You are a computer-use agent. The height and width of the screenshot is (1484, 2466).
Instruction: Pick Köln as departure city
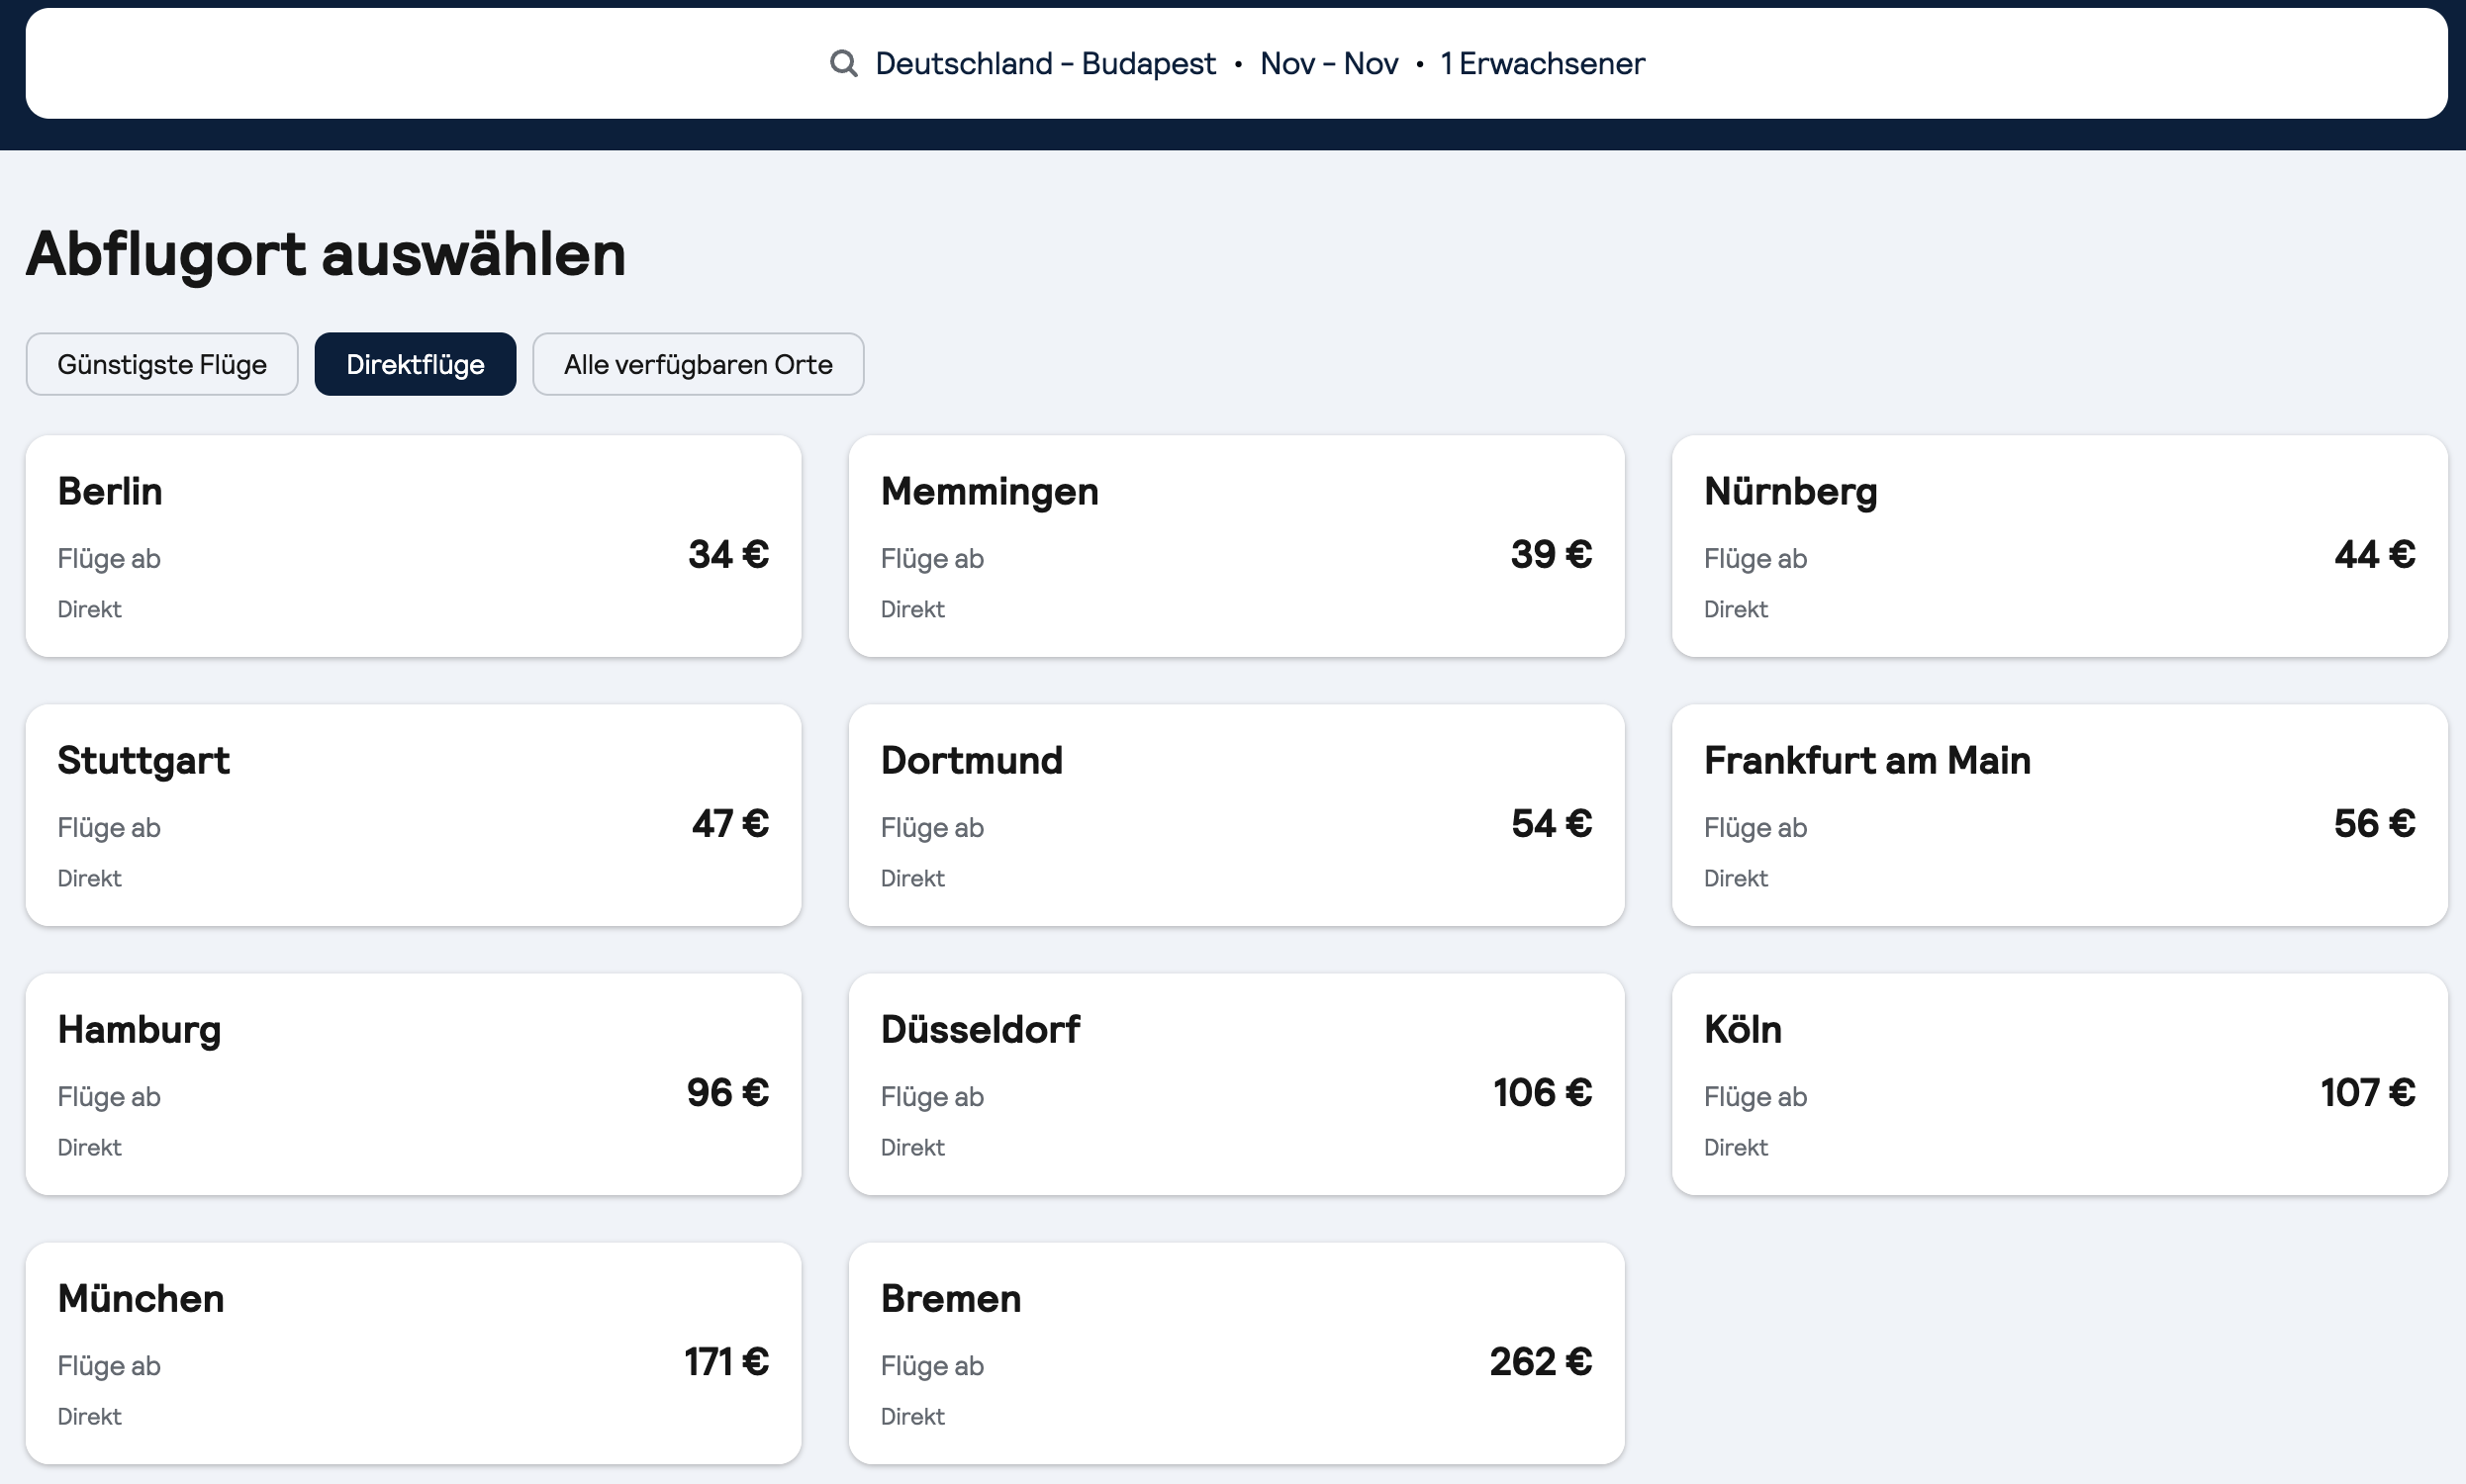[2059, 1084]
